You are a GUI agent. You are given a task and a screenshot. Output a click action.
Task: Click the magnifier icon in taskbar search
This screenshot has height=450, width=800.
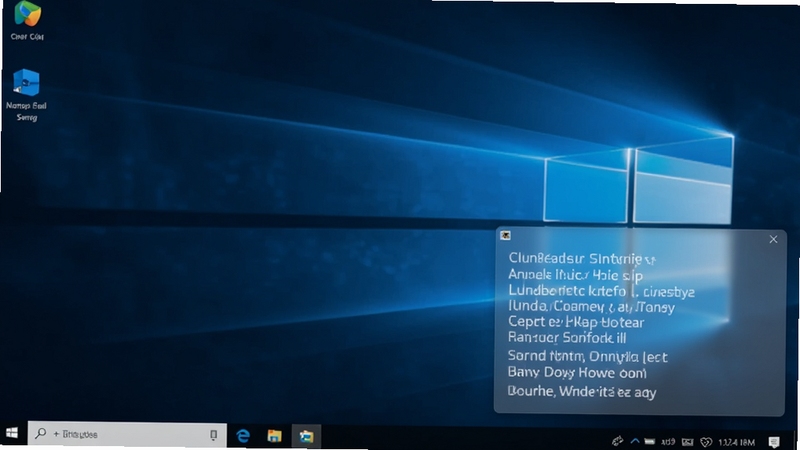40,434
